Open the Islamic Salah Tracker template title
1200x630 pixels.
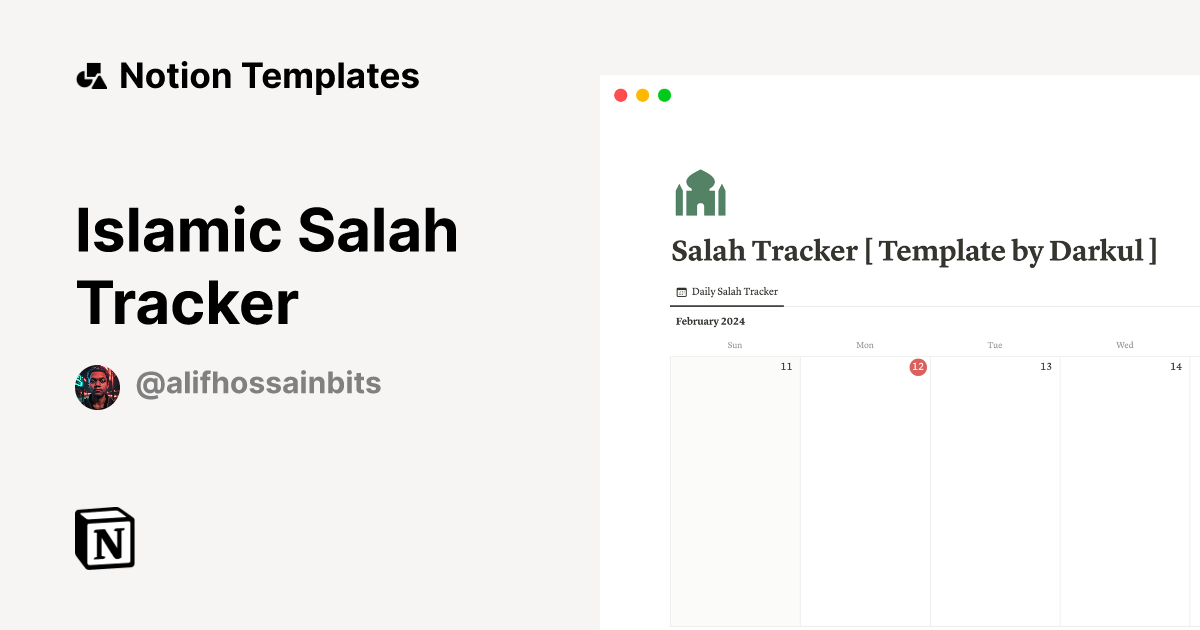pyautogui.click(x=267, y=267)
